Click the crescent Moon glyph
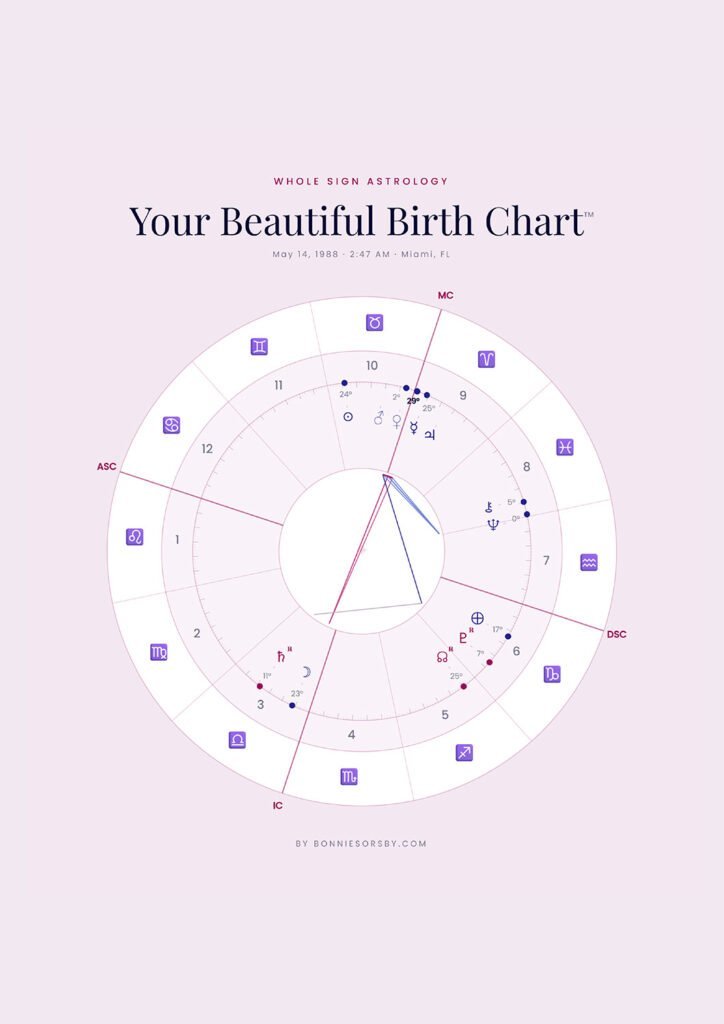 pyautogui.click(x=306, y=672)
